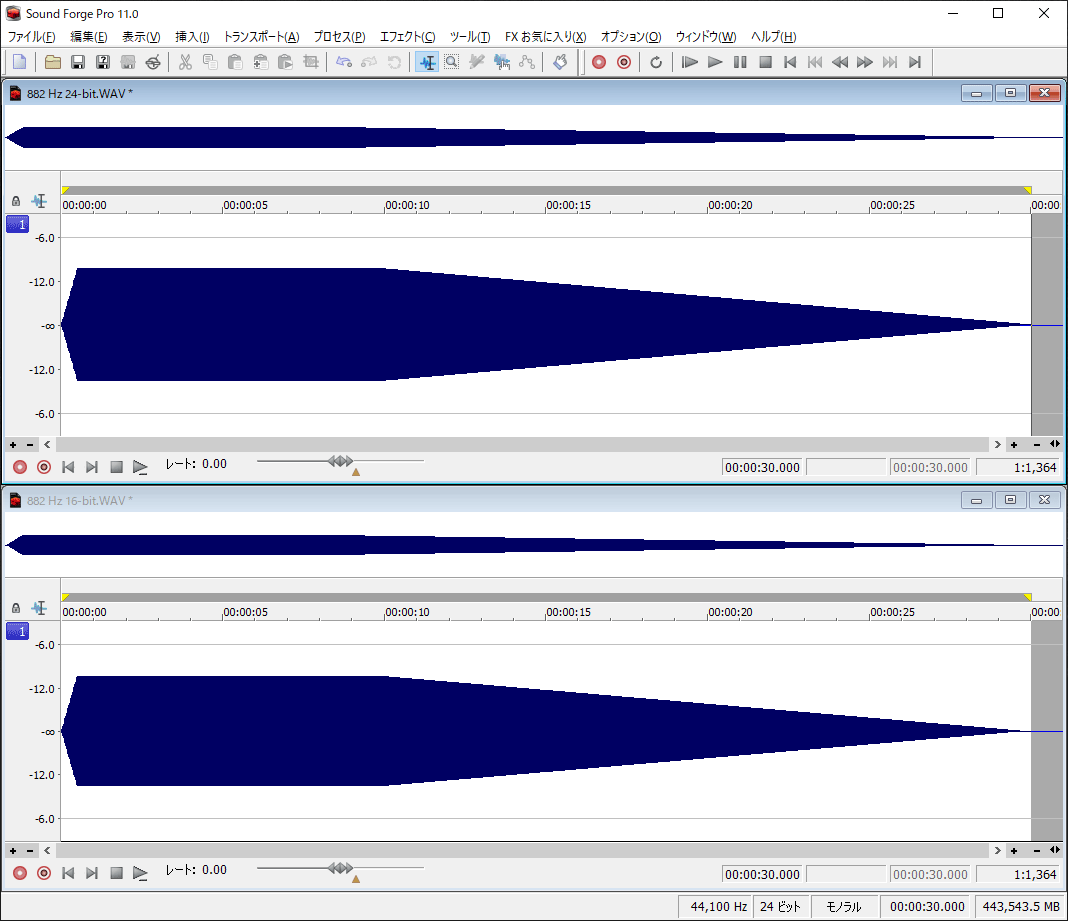This screenshot has height=921, width=1068.
Task: Select channel 1 button in the 24-bit window
Action: click(x=18, y=224)
